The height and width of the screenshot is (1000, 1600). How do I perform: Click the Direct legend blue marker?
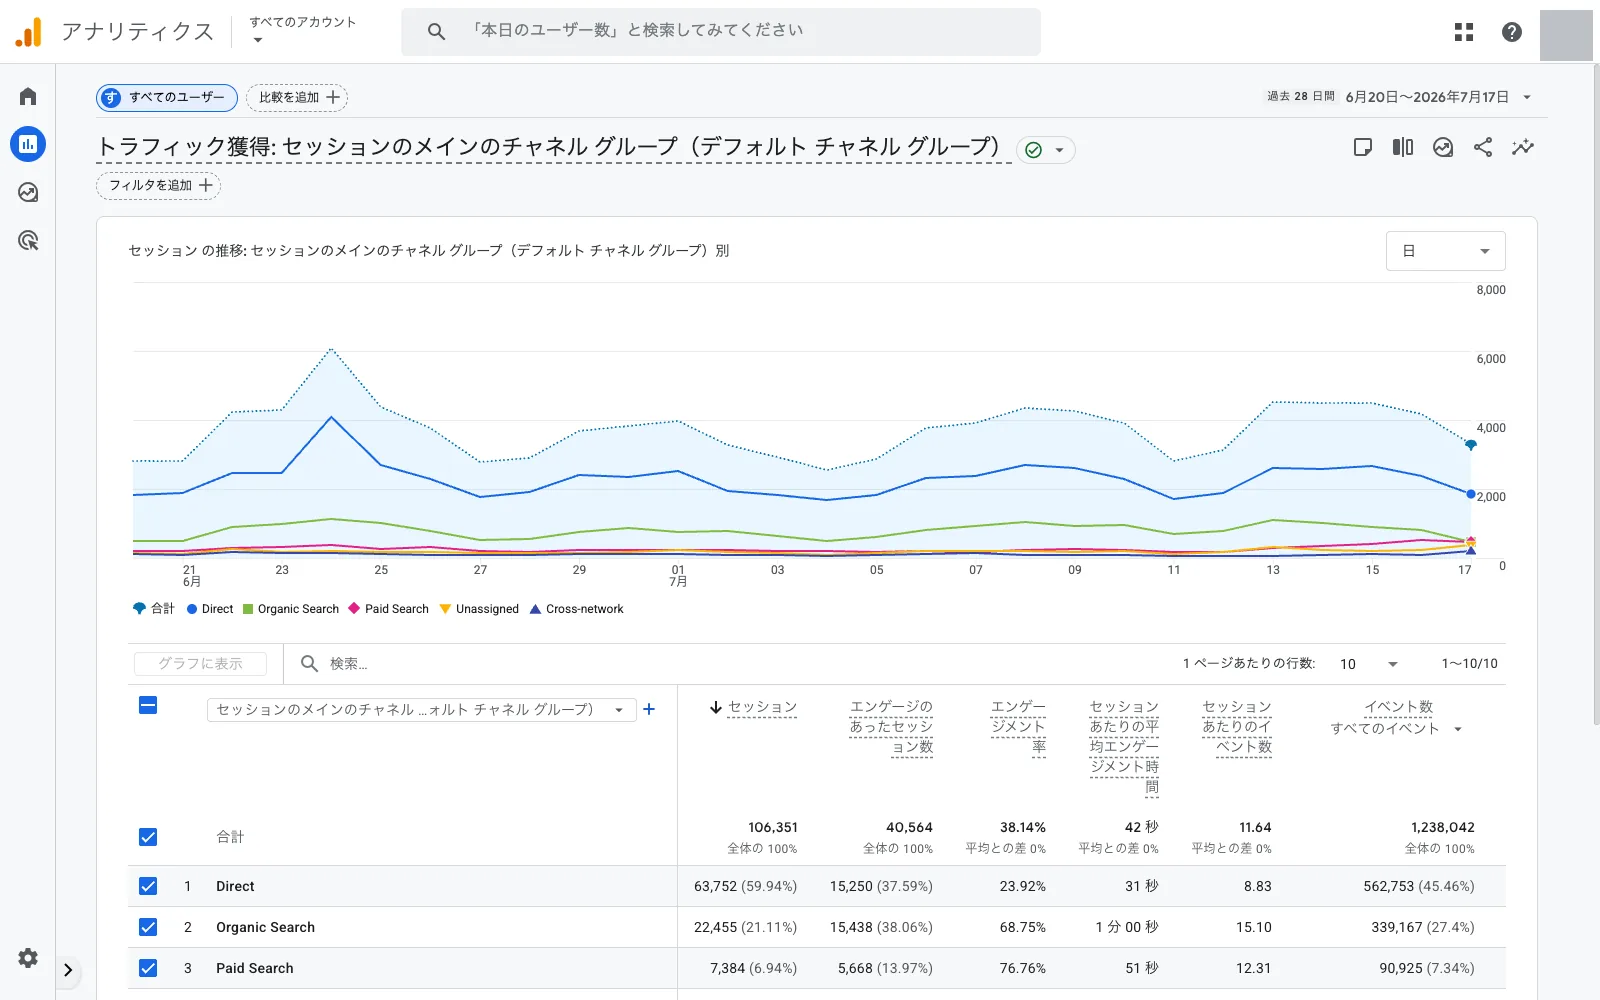pos(192,609)
